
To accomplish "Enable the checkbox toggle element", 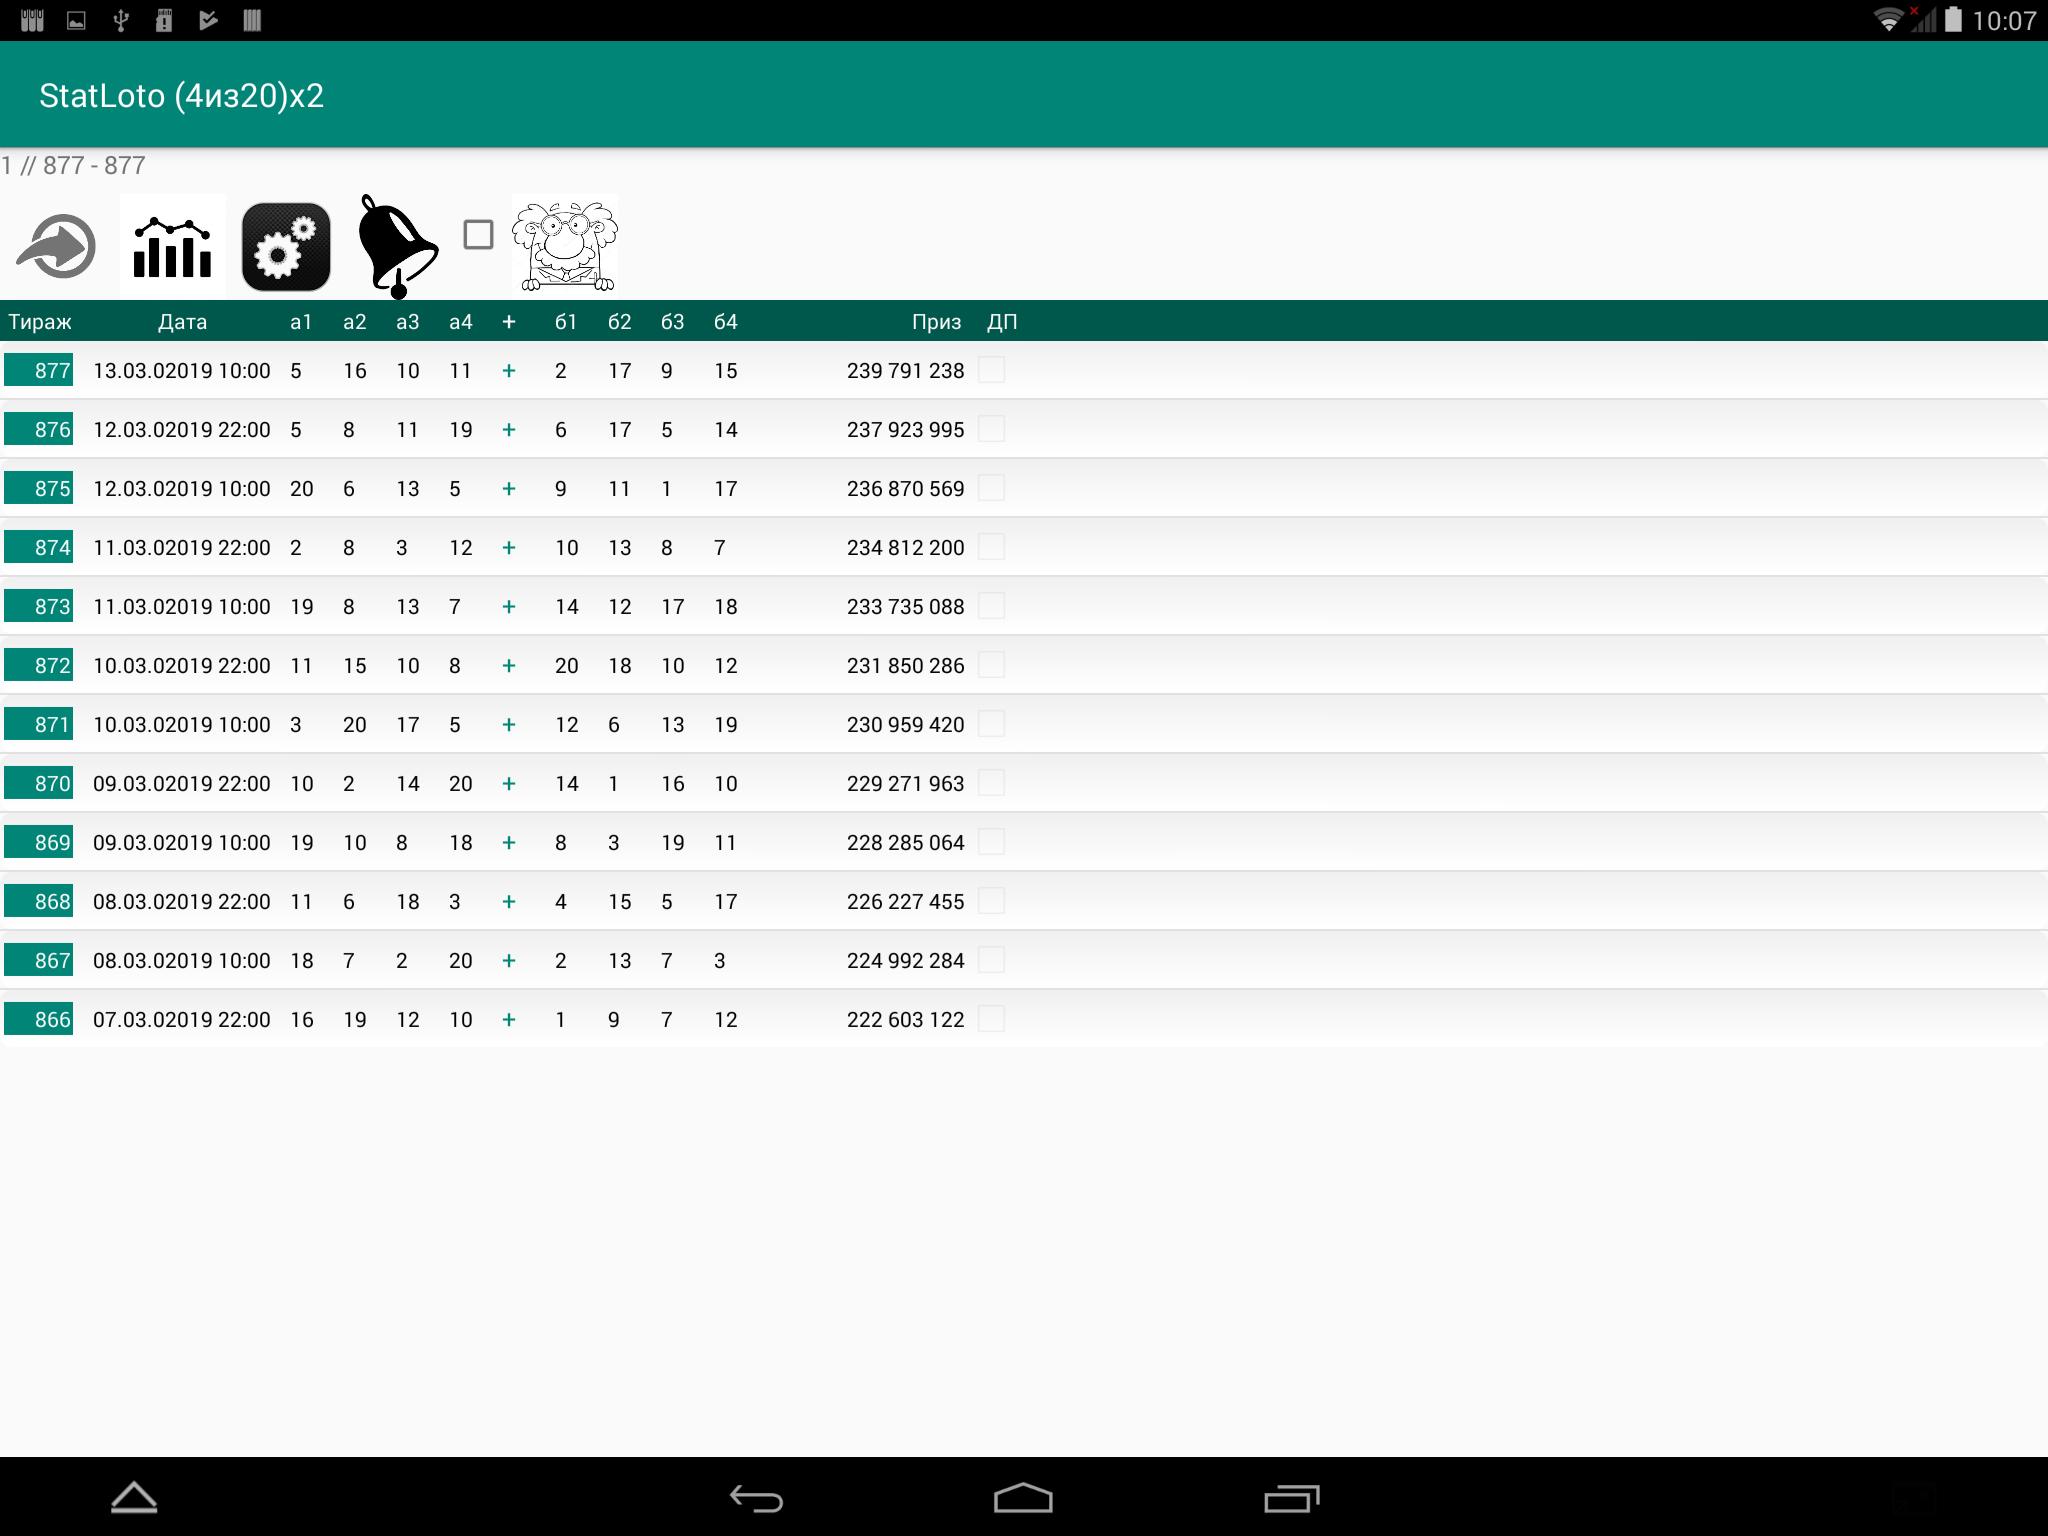I will tap(479, 237).
